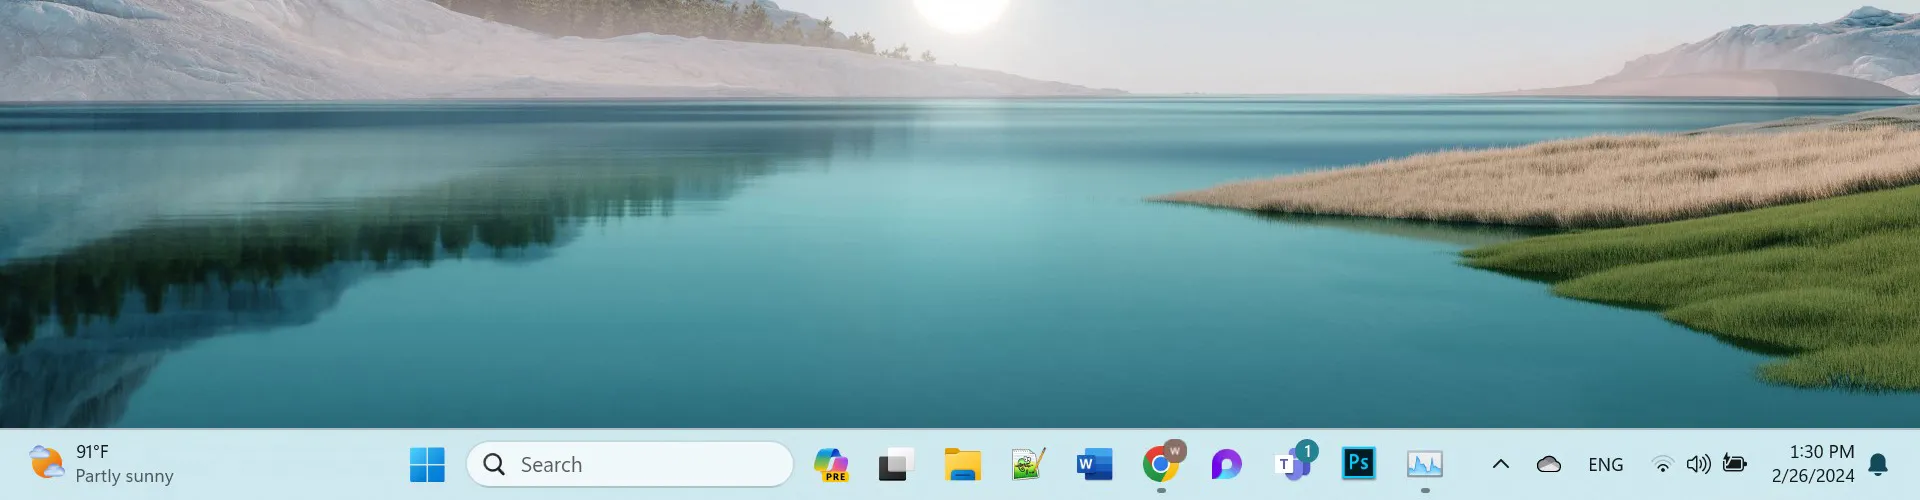
Task: Open notifications bell icon
Action: [x=1878, y=464]
